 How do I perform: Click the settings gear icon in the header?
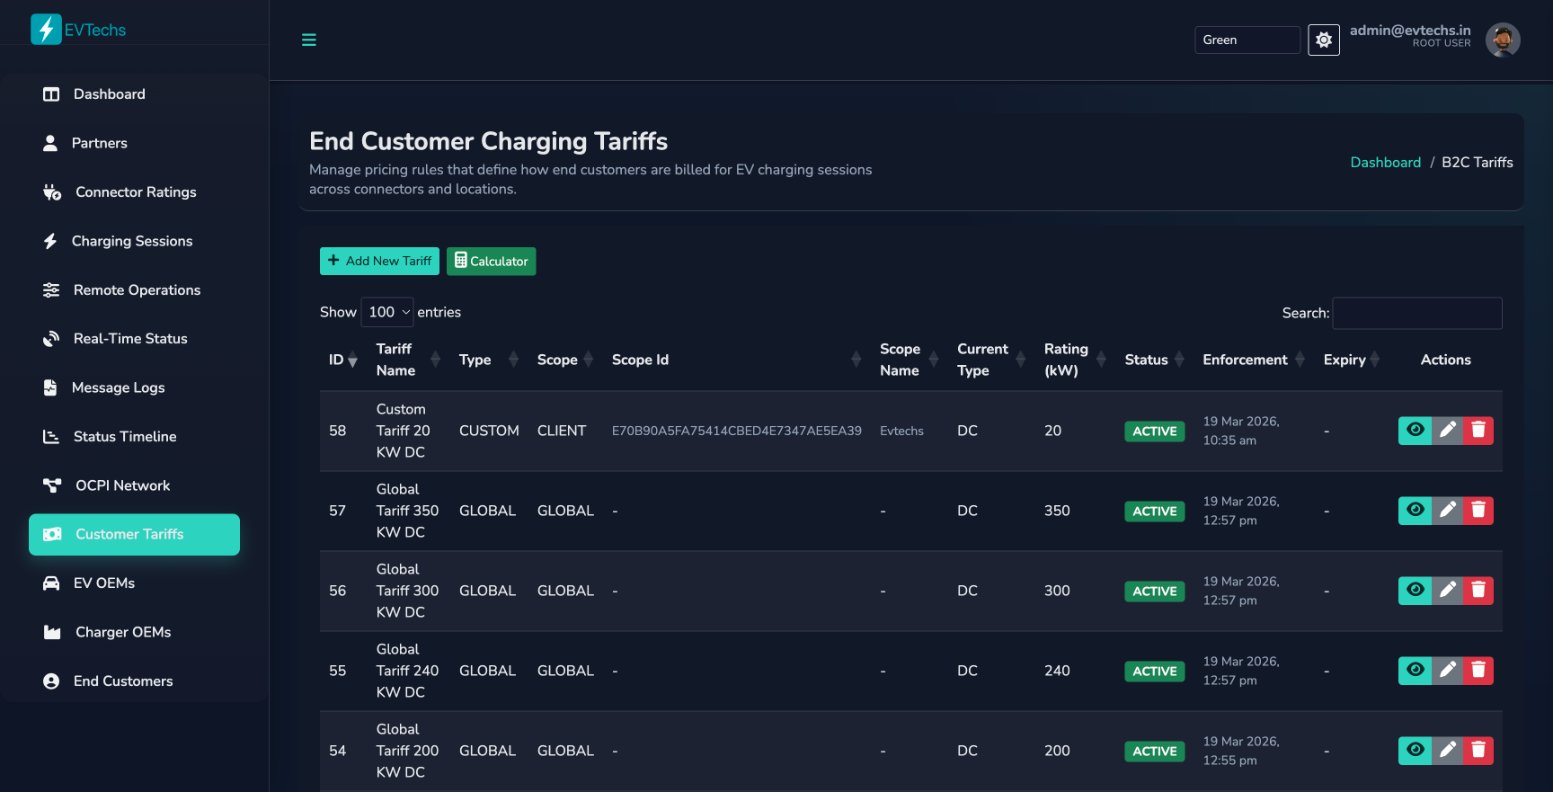click(1323, 39)
